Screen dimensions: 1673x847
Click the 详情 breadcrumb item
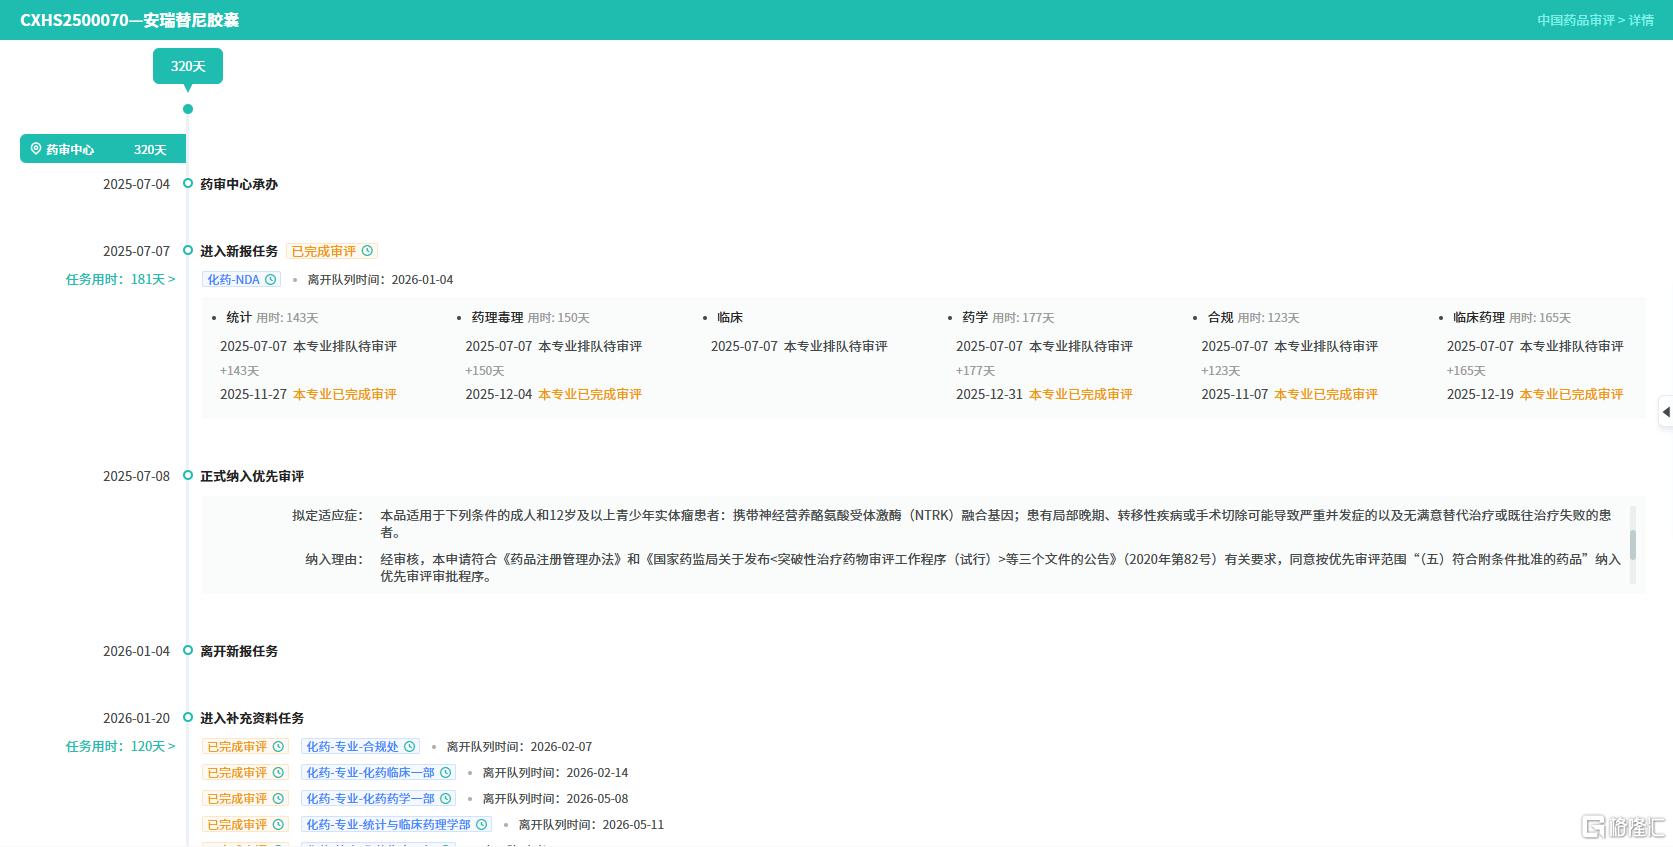click(x=1641, y=20)
